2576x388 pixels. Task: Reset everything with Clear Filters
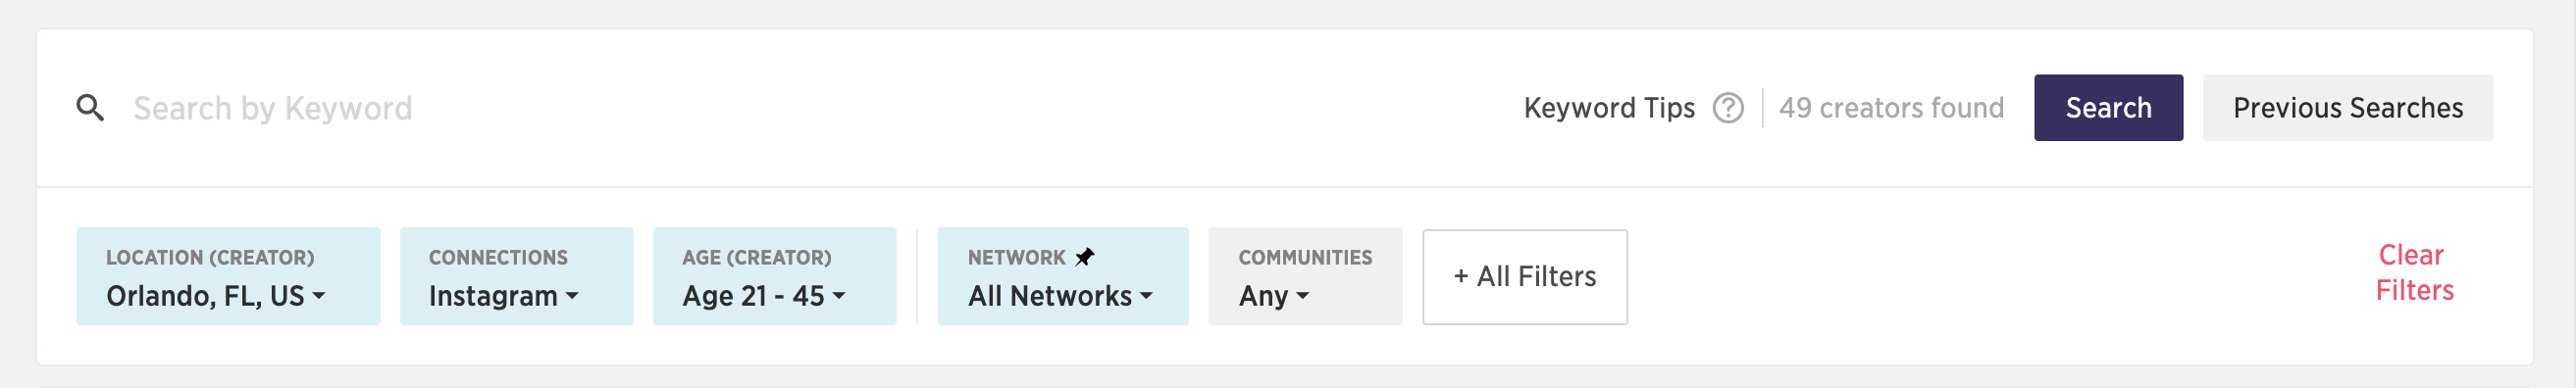pos(2412,273)
